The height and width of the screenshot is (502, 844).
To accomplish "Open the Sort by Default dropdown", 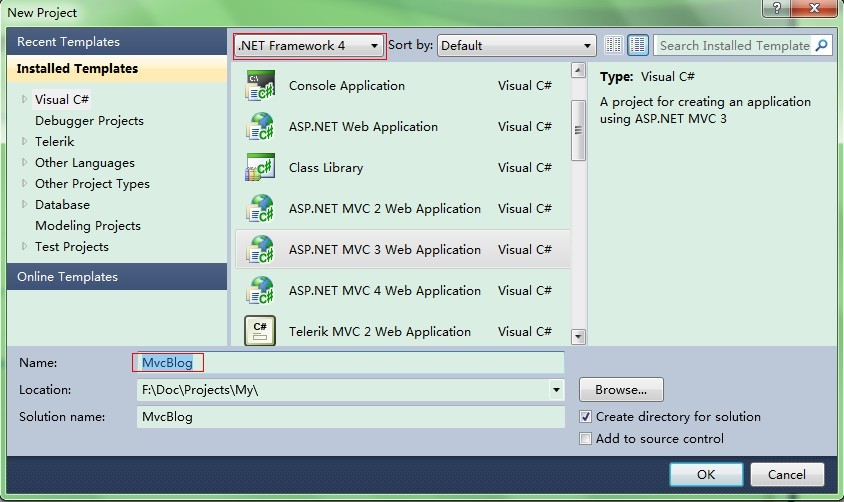I will point(517,46).
